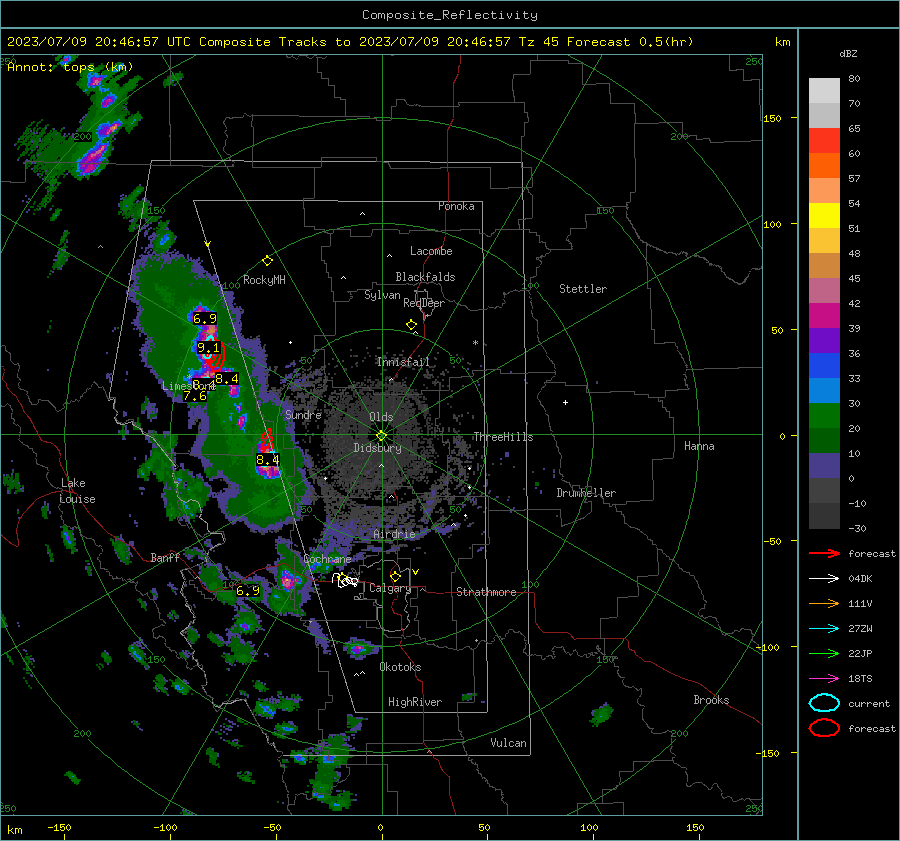Image resolution: width=900 pixels, height=841 pixels.
Task: Click the 'Annot: tops (km)' annotation text
Action: [x=70, y=67]
